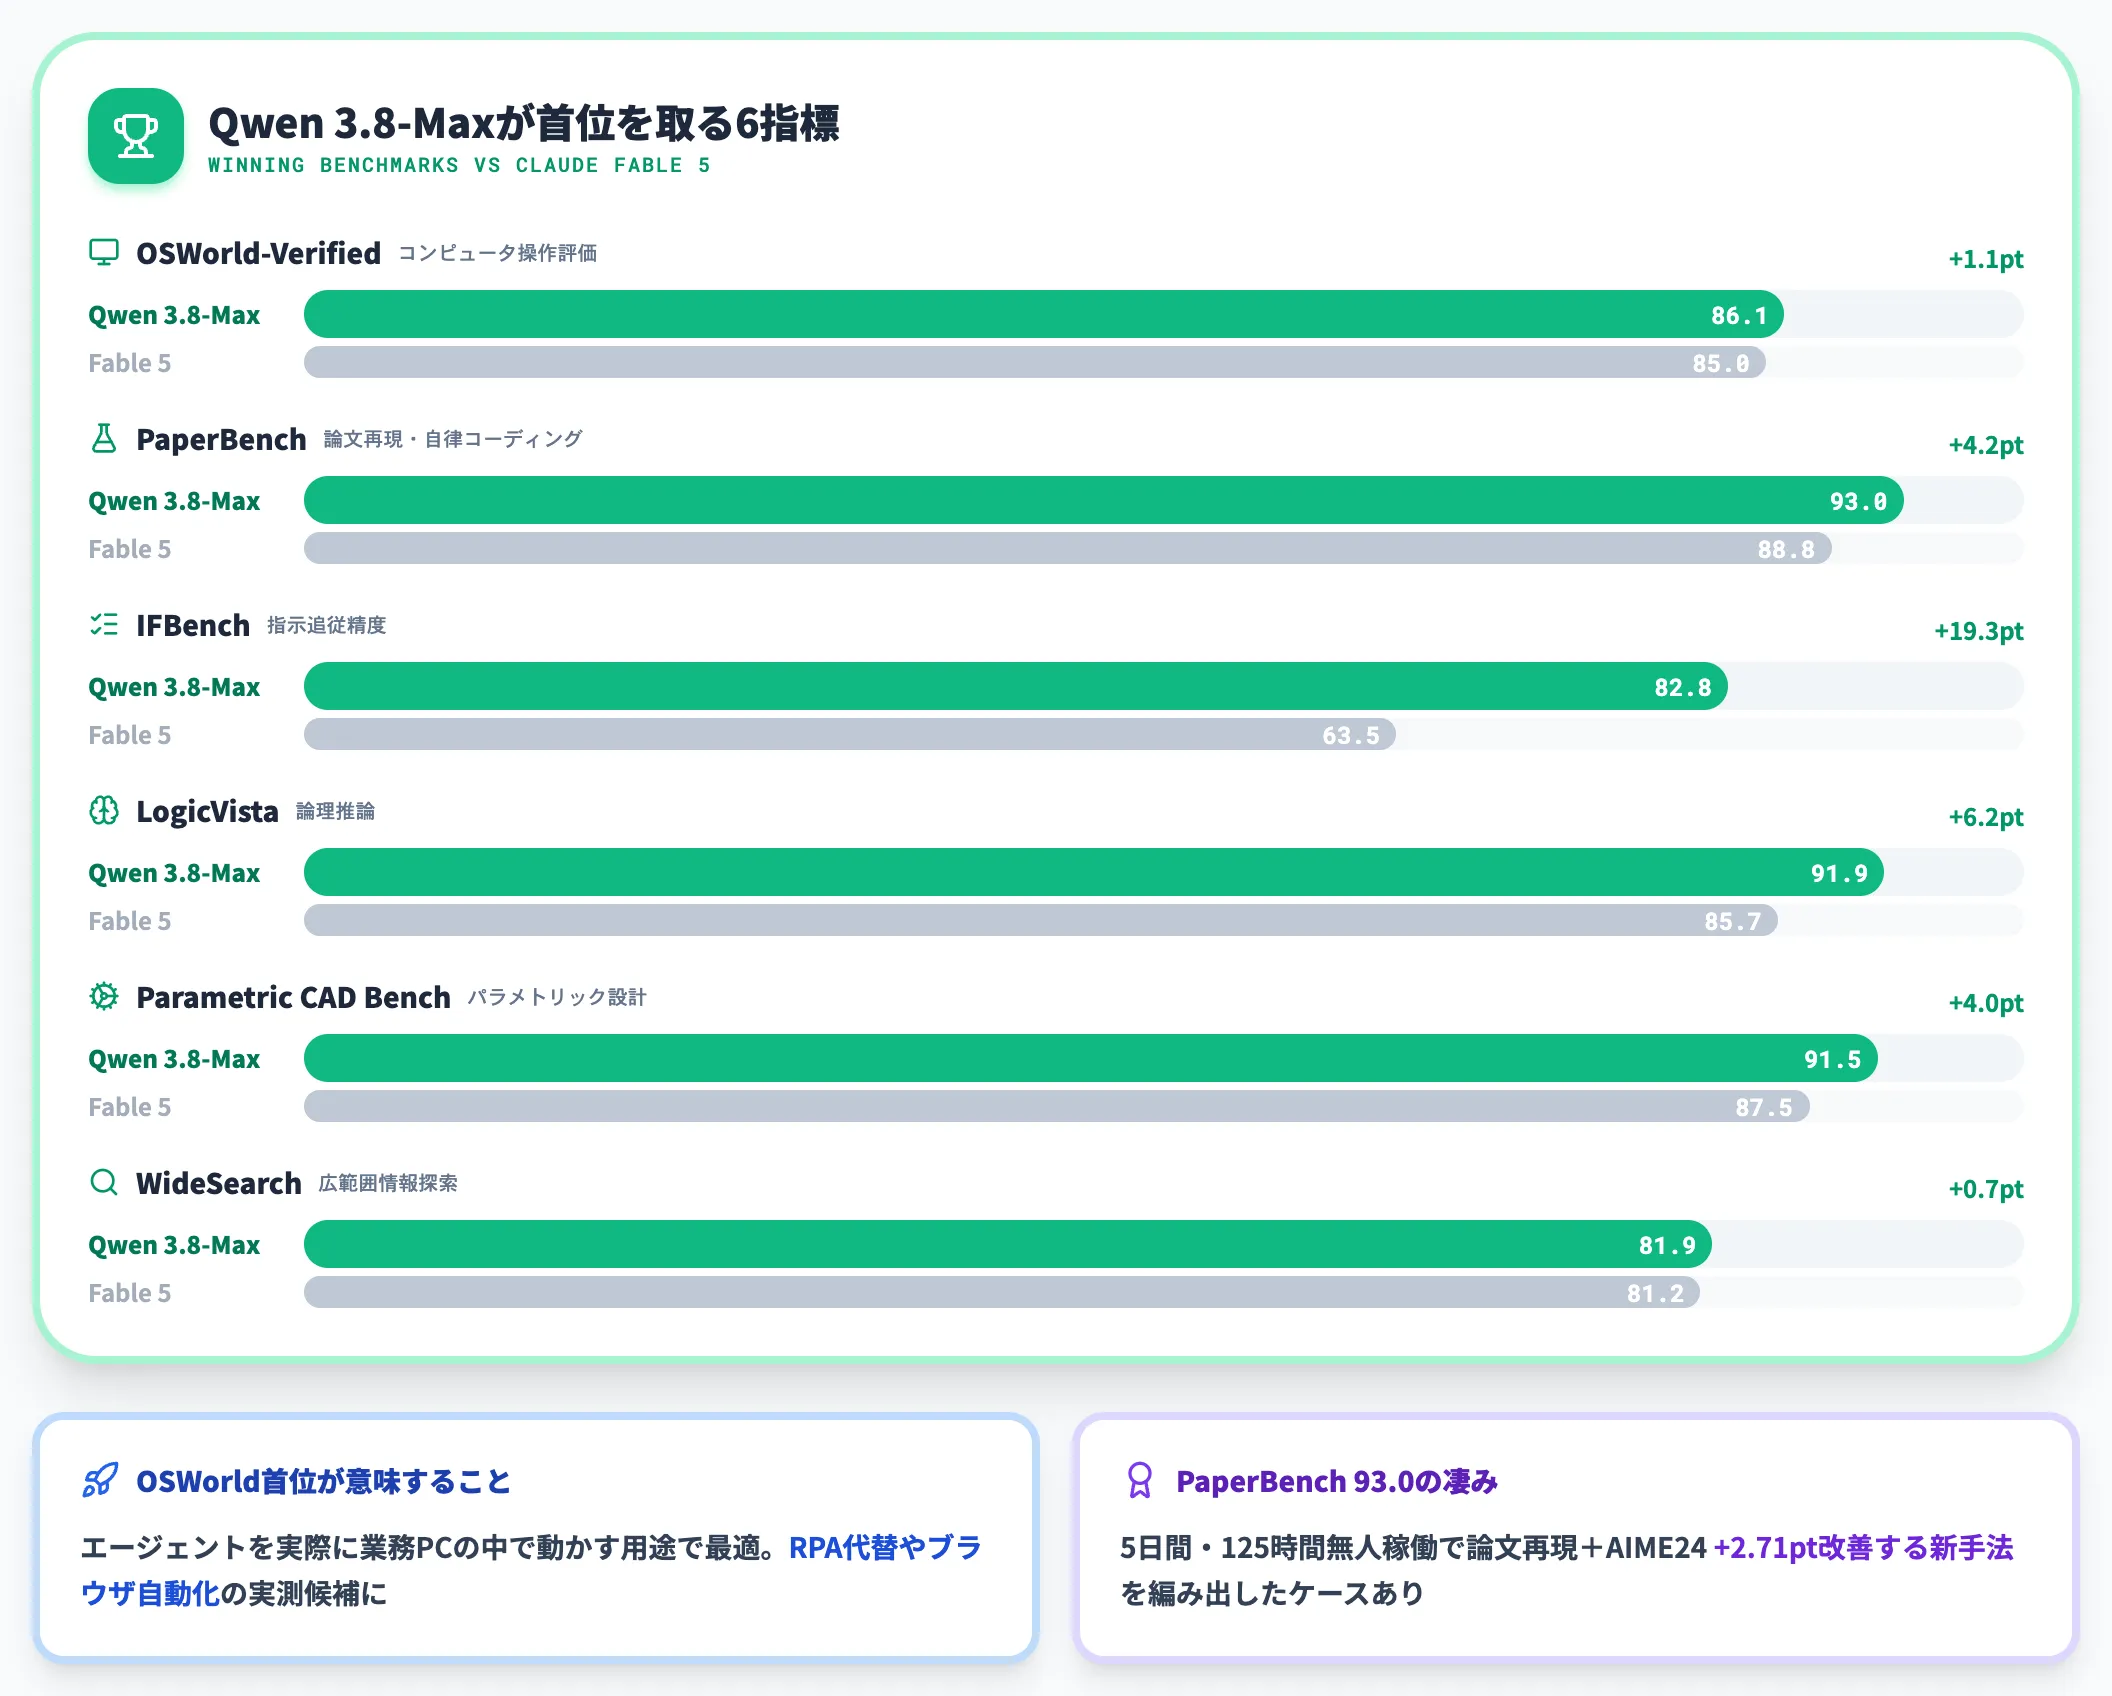
Task: Click the green trophy icon in header
Action: (x=136, y=136)
